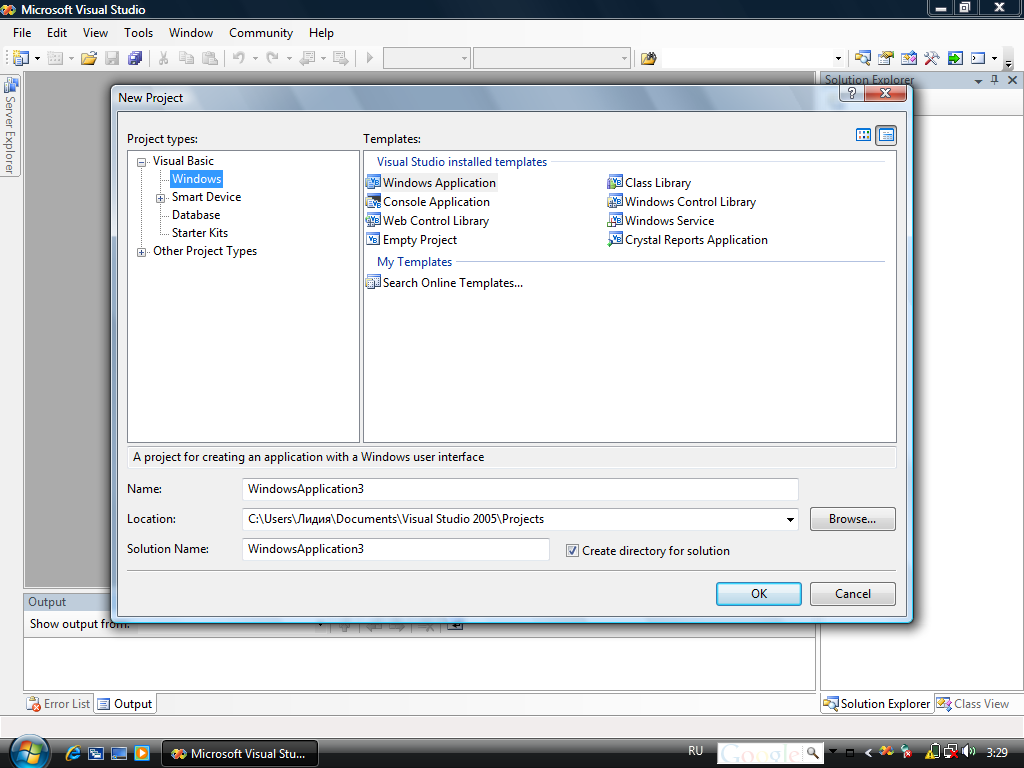Click the Open File folder icon
Image resolution: width=1024 pixels, height=768 pixels.
89,58
